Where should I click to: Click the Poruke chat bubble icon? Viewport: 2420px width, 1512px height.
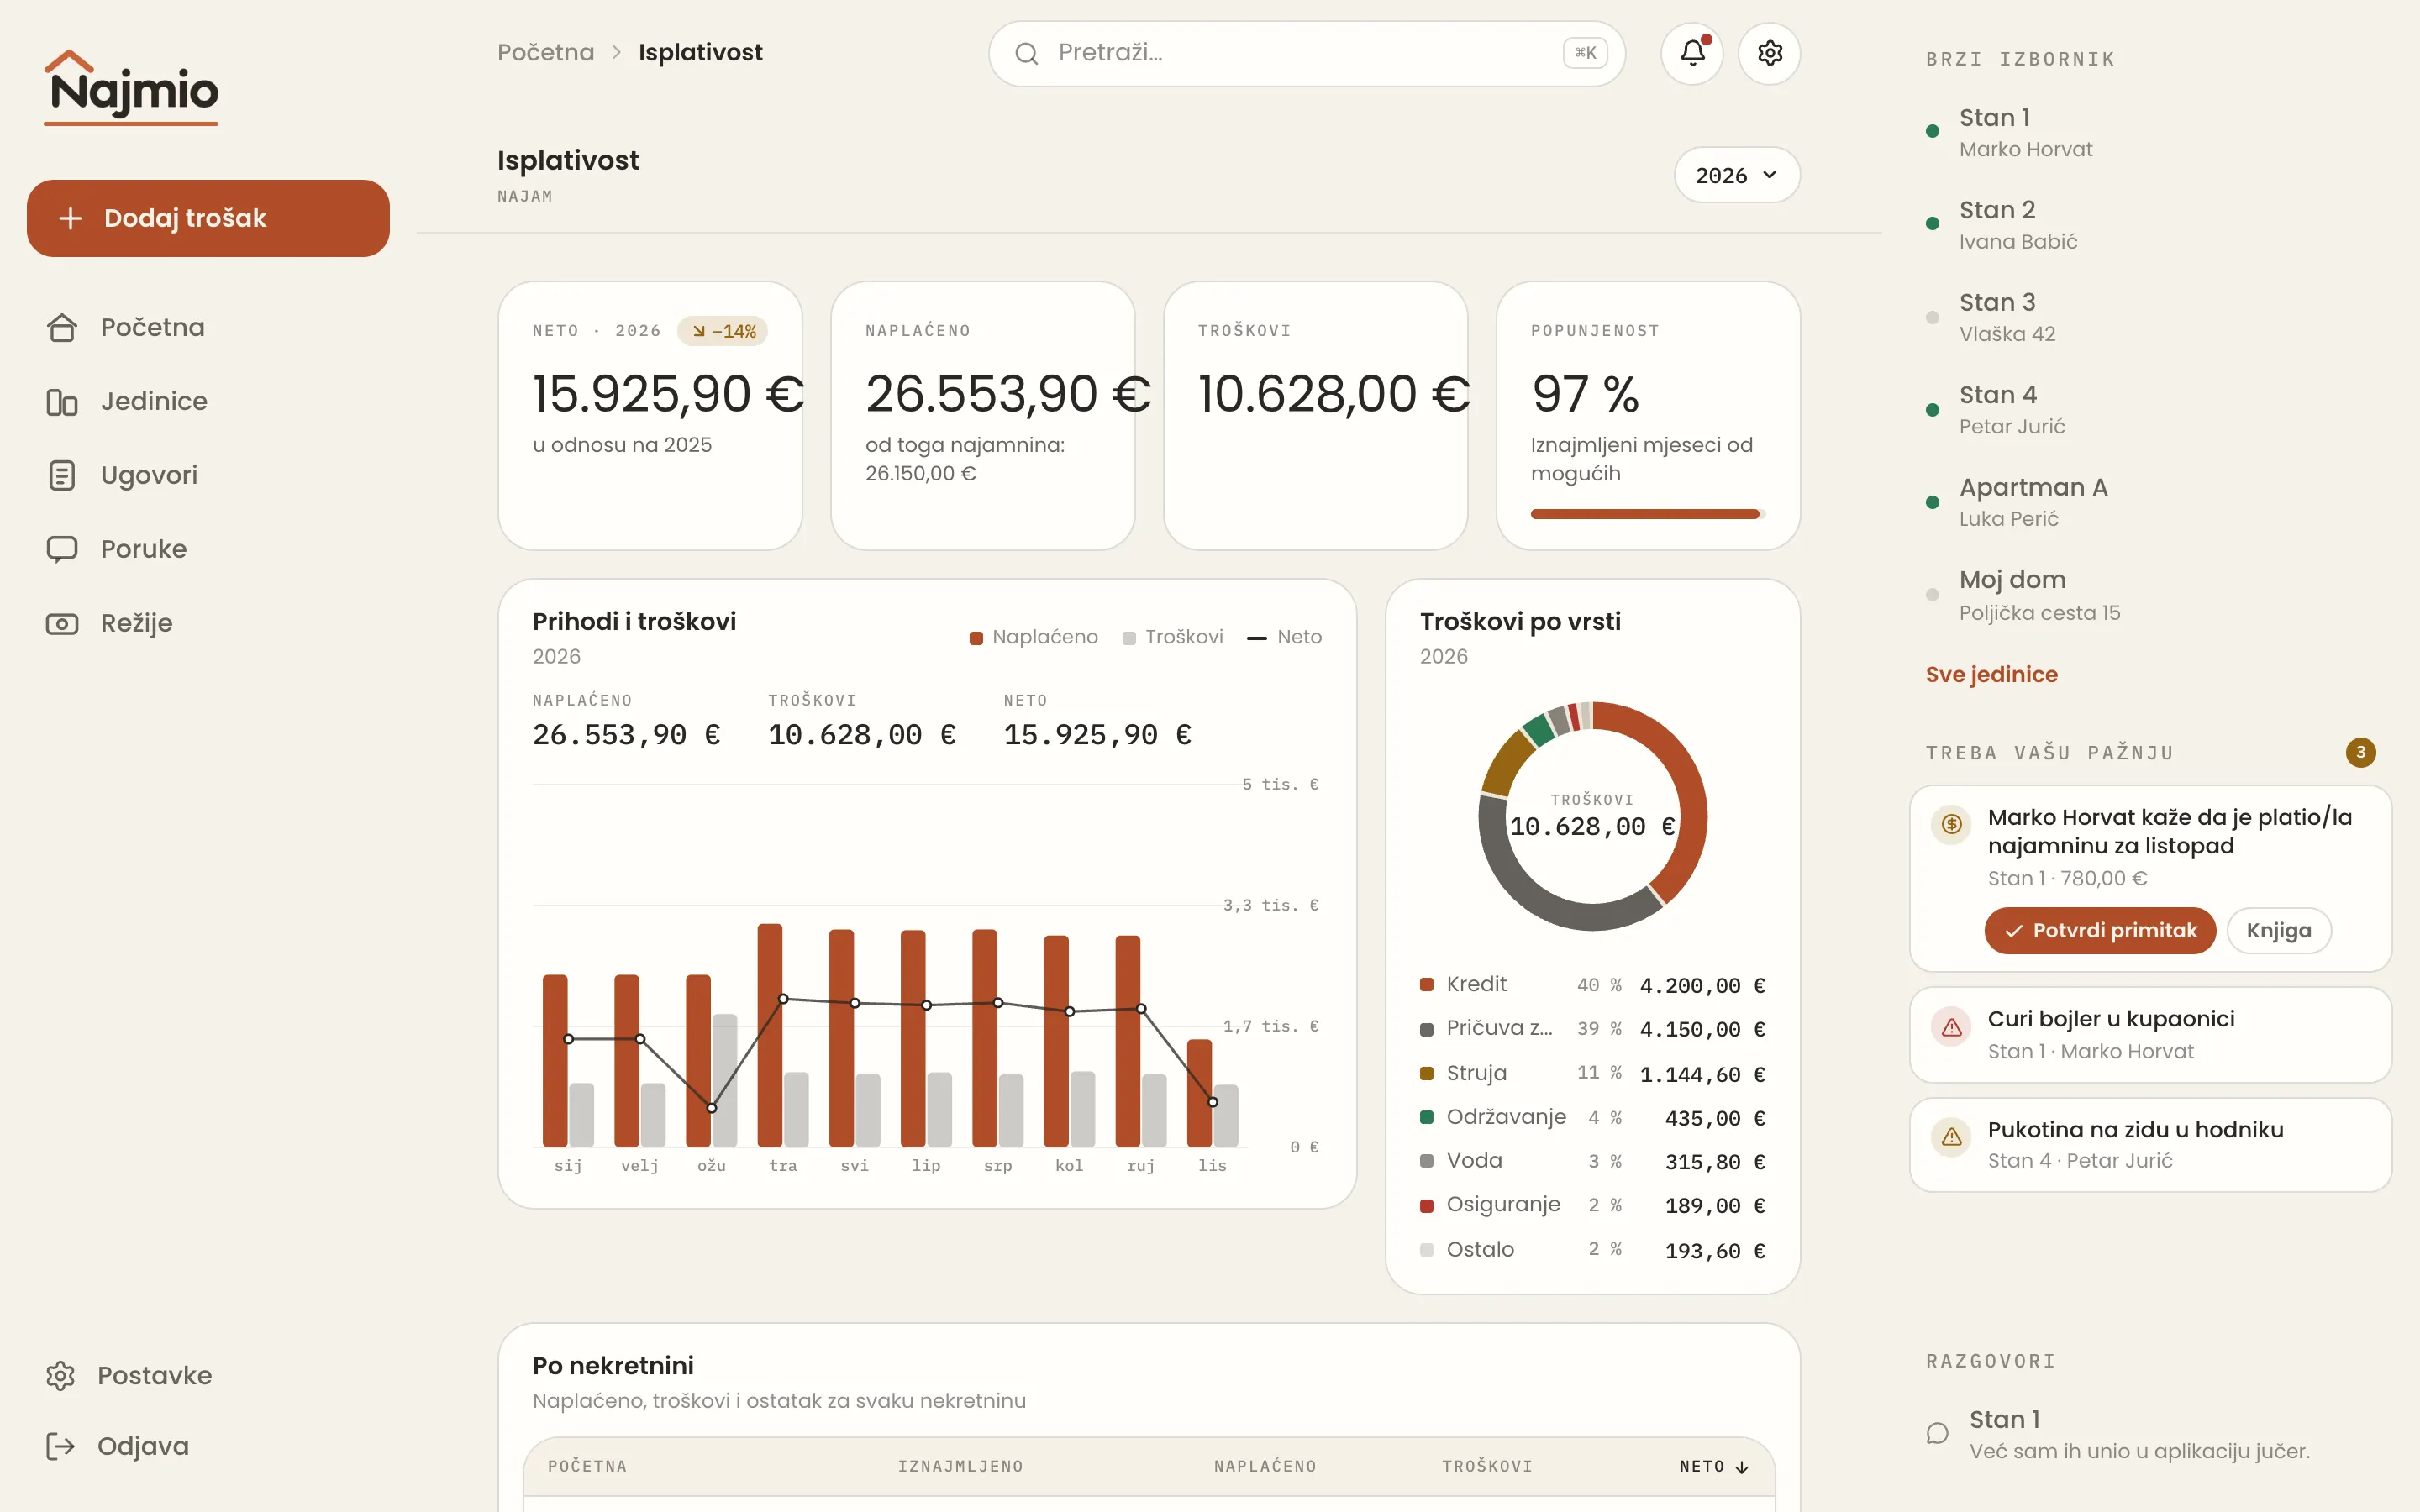(62, 549)
